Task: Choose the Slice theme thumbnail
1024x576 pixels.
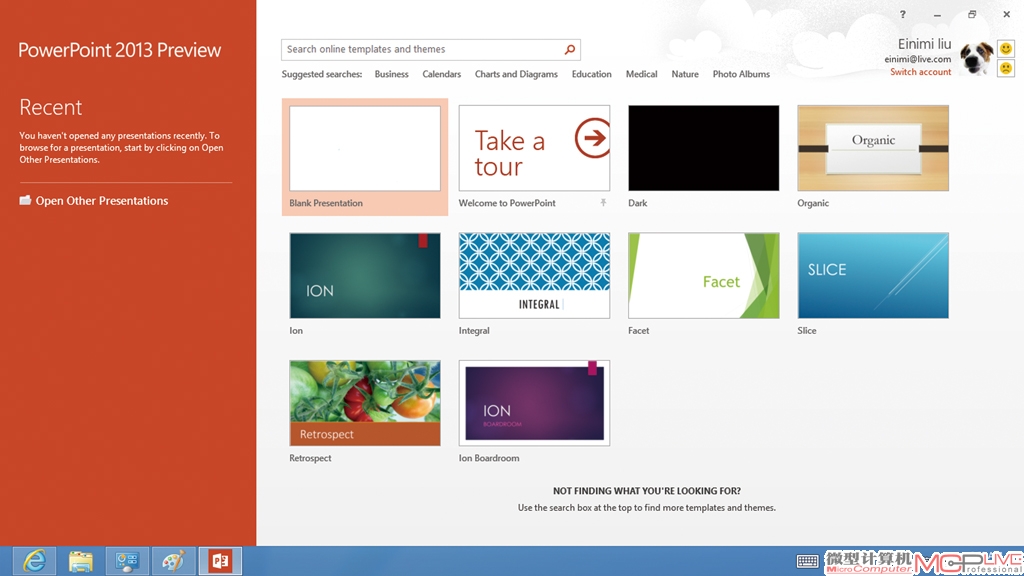Action: click(873, 276)
